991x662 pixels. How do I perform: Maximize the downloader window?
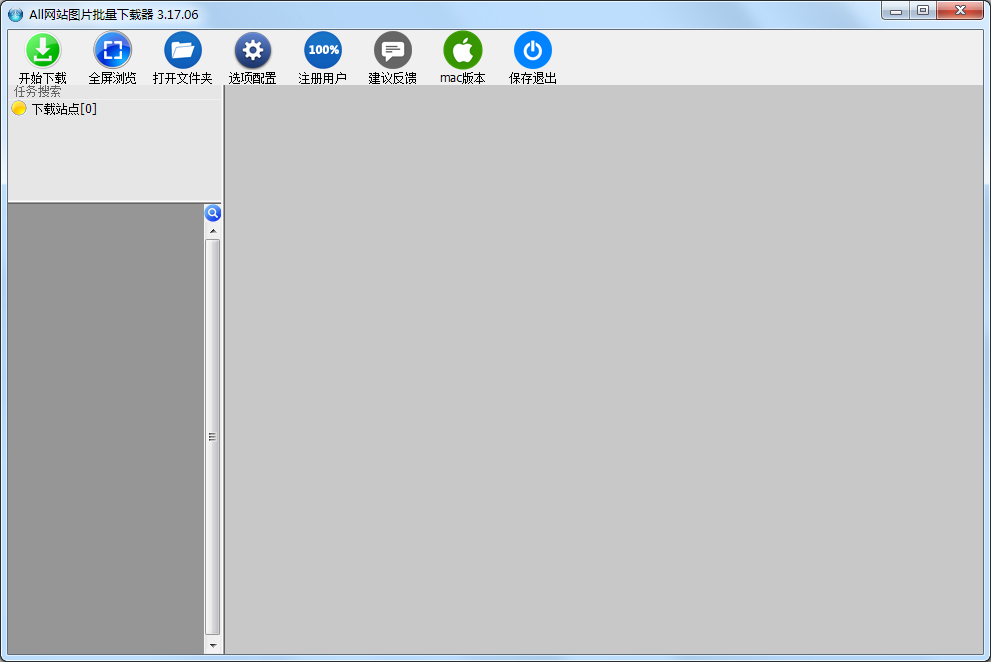click(922, 11)
